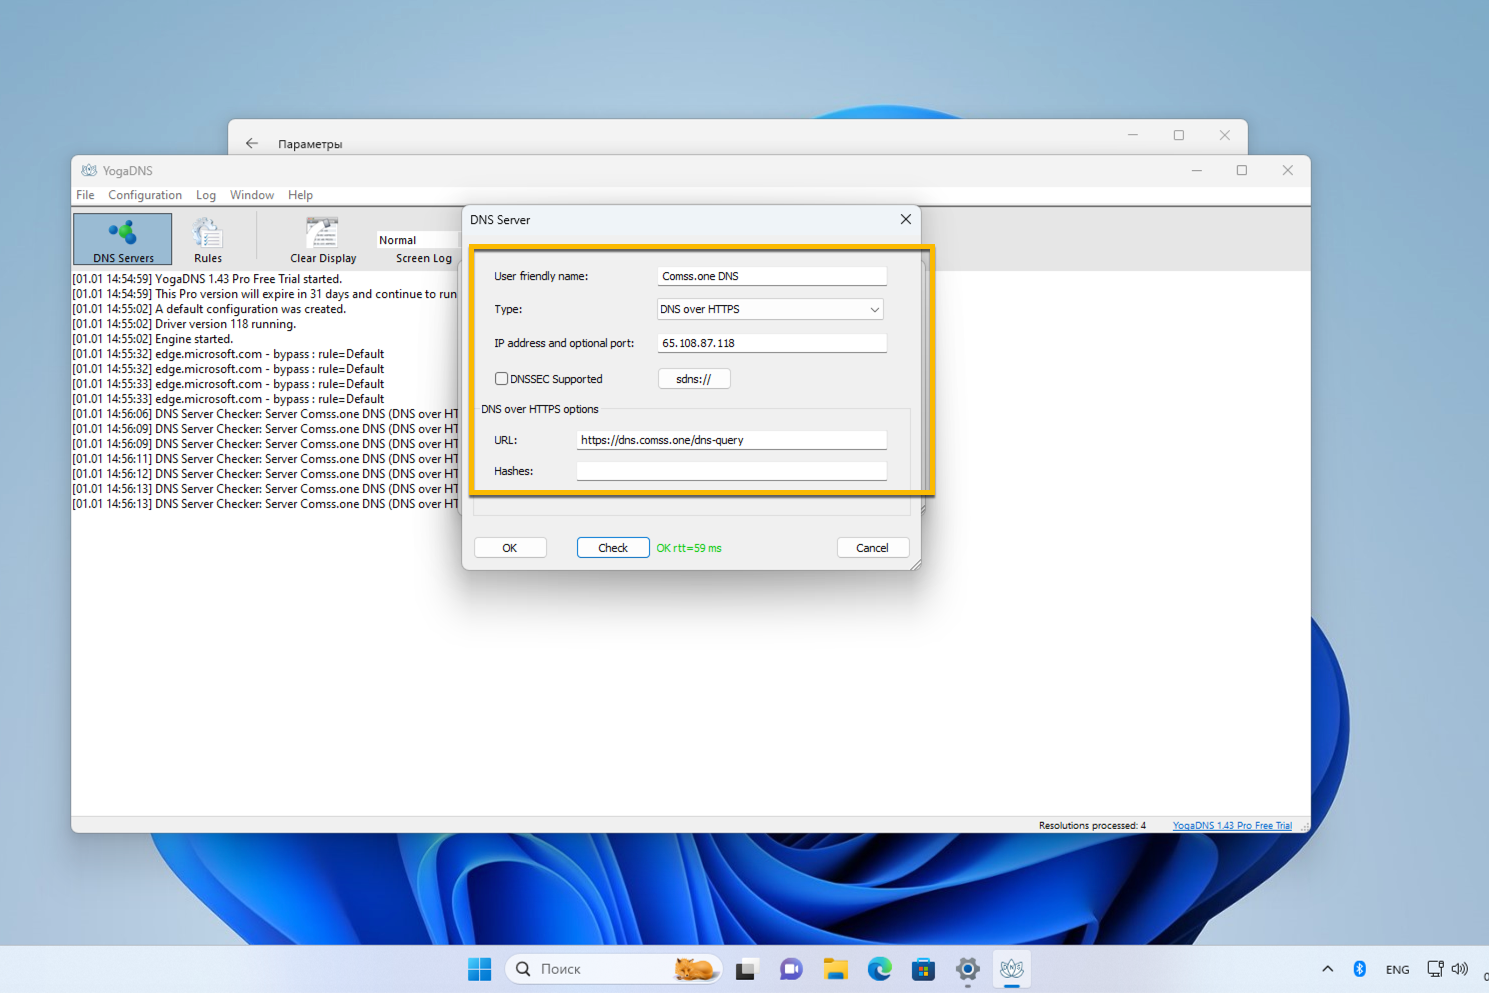Open the Chat app on the taskbar

pos(791,969)
